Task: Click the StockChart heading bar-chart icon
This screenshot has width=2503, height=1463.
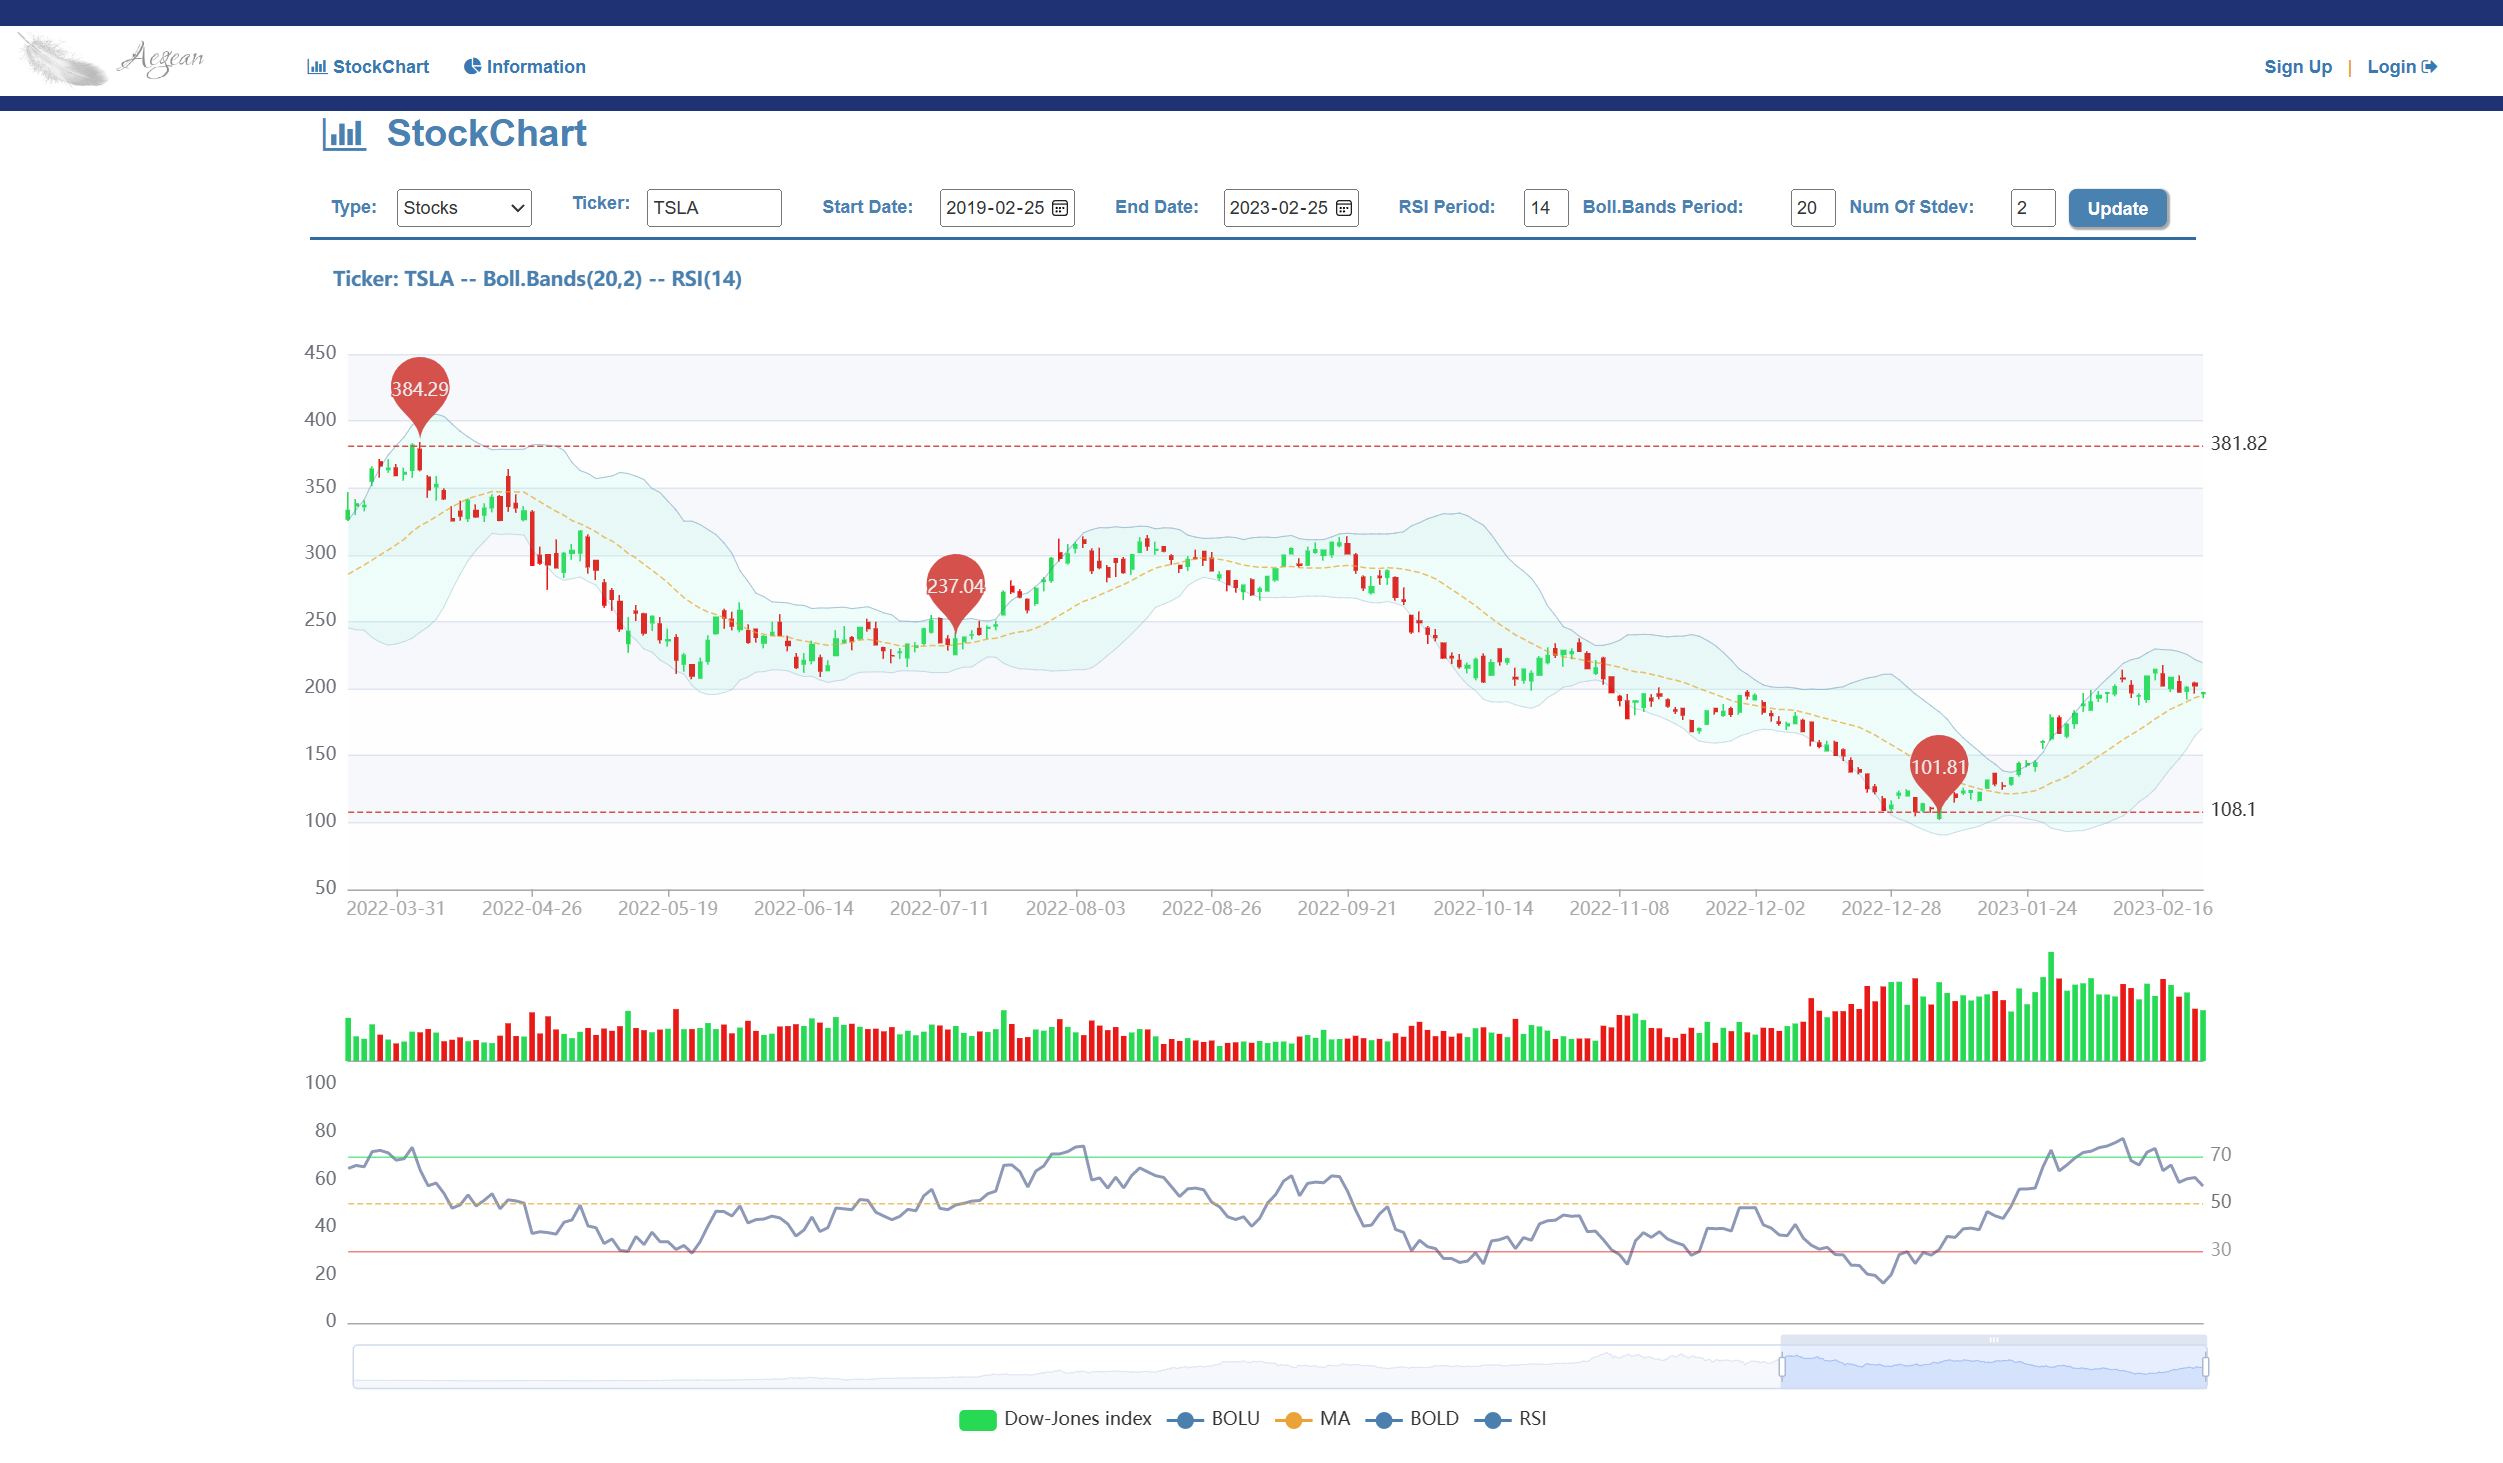Action: pyautogui.click(x=344, y=133)
